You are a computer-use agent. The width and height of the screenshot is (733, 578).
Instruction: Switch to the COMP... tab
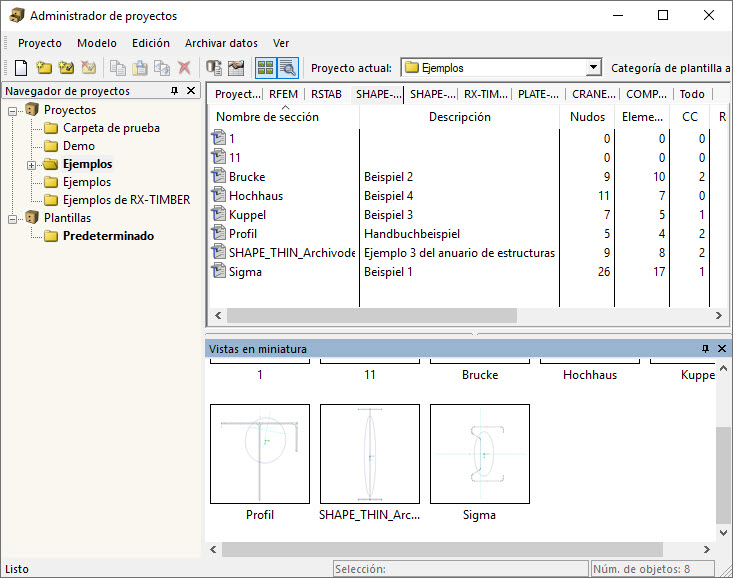[x=647, y=94]
